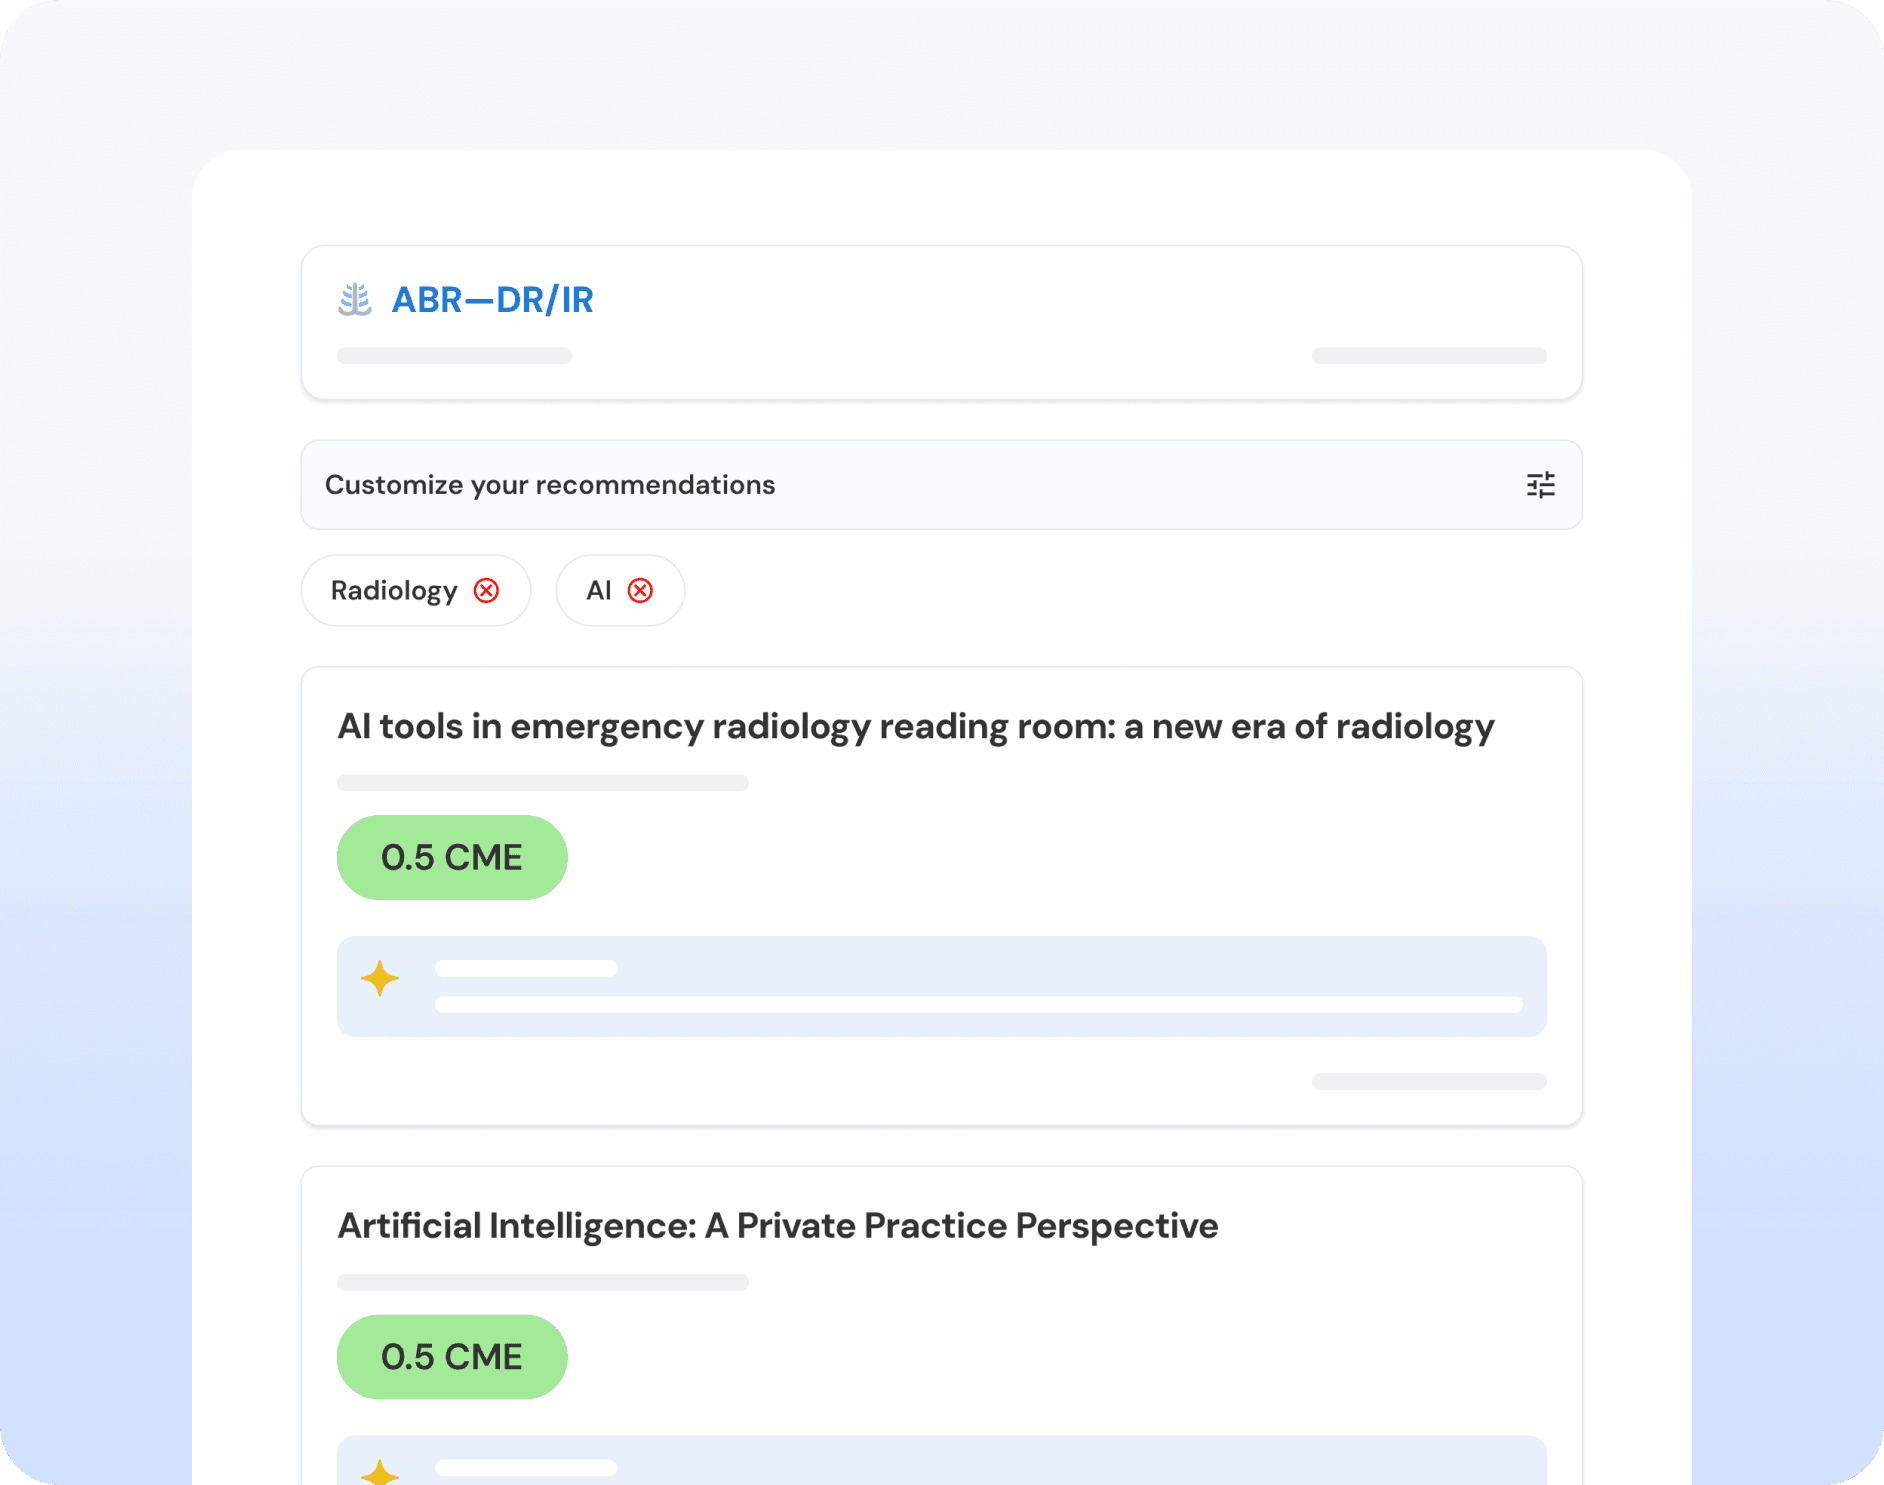The image size is (1884, 1485).
Task: Select the AI topic chip label
Action: [x=598, y=591]
